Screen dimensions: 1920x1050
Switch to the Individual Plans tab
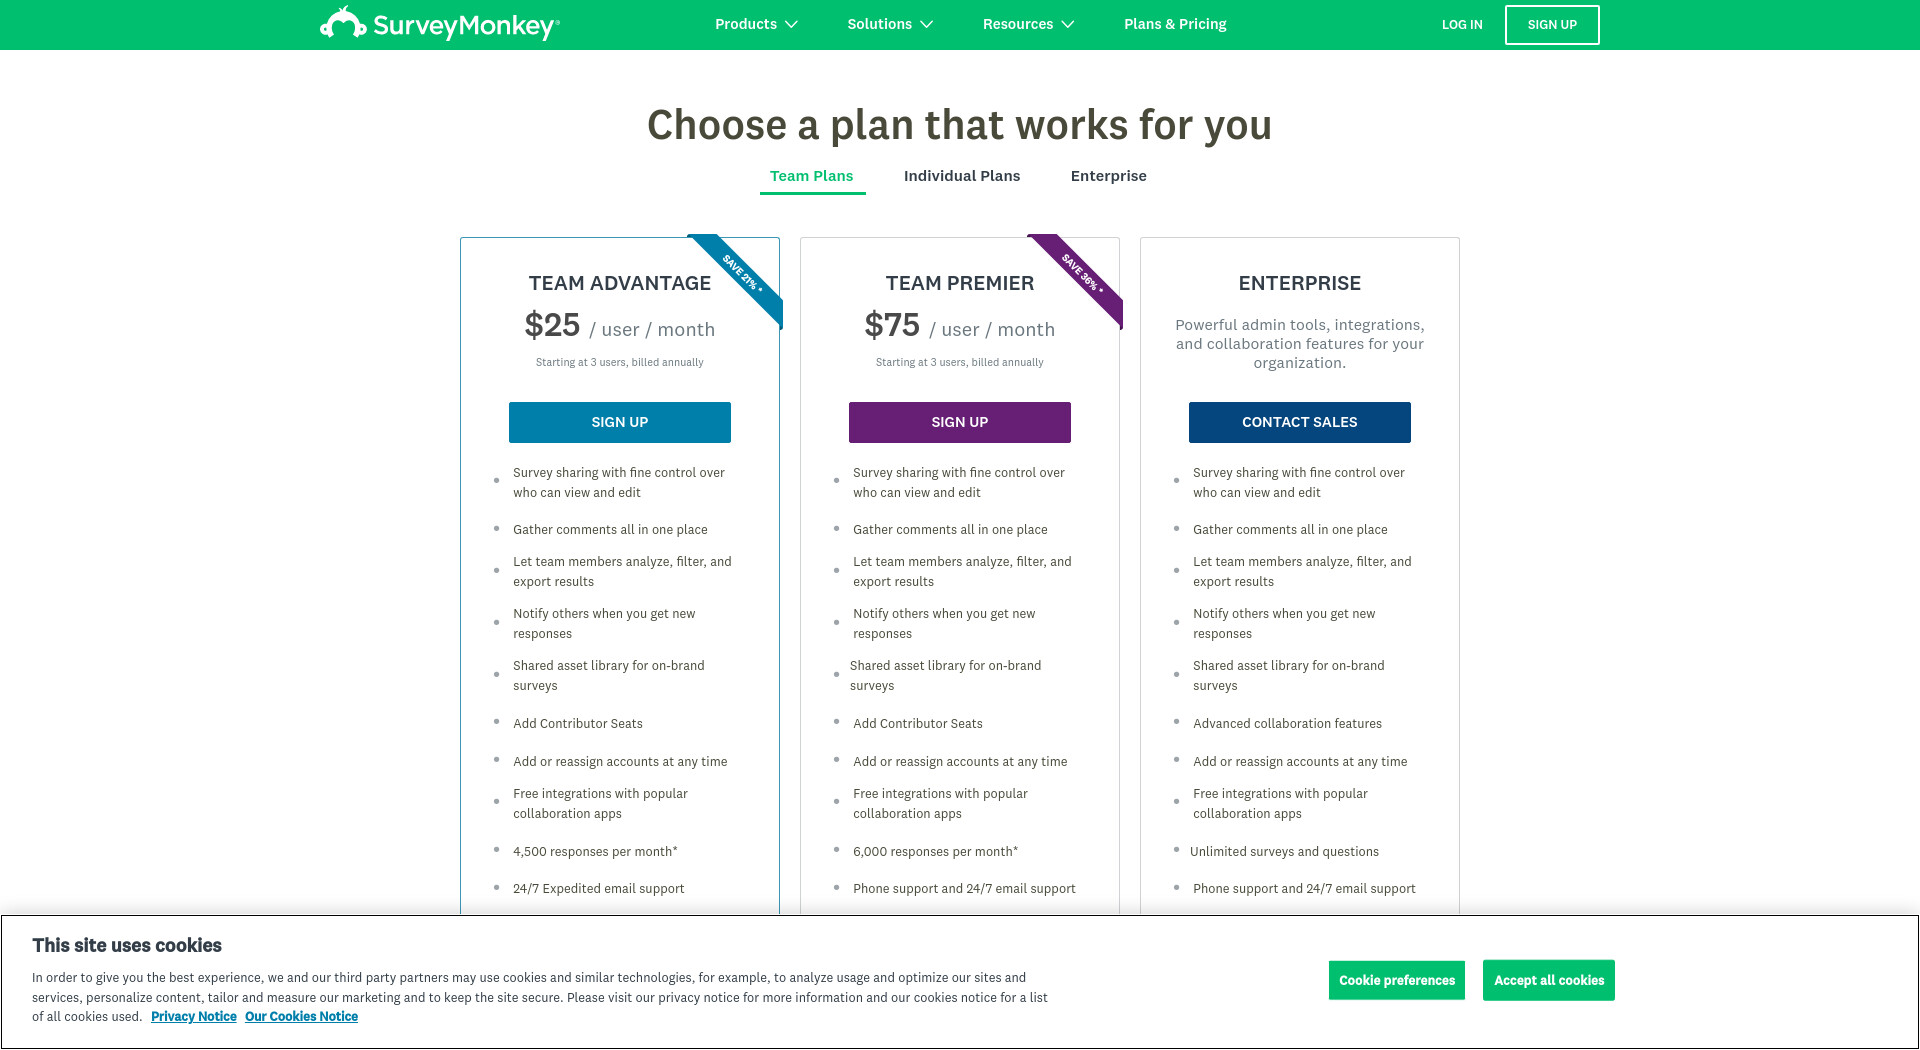click(x=962, y=176)
